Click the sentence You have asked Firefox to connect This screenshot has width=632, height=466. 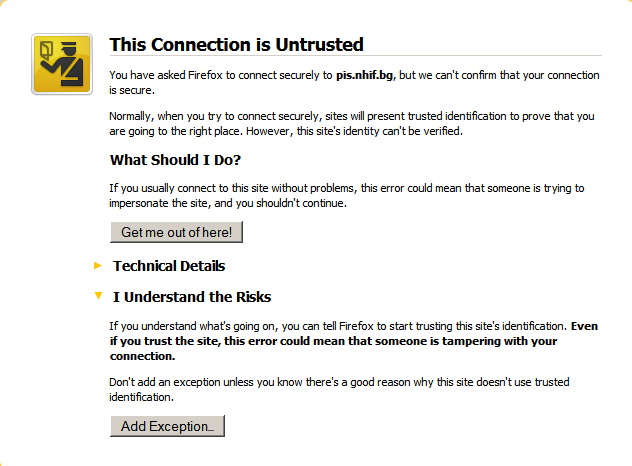[x=354, y=83]
